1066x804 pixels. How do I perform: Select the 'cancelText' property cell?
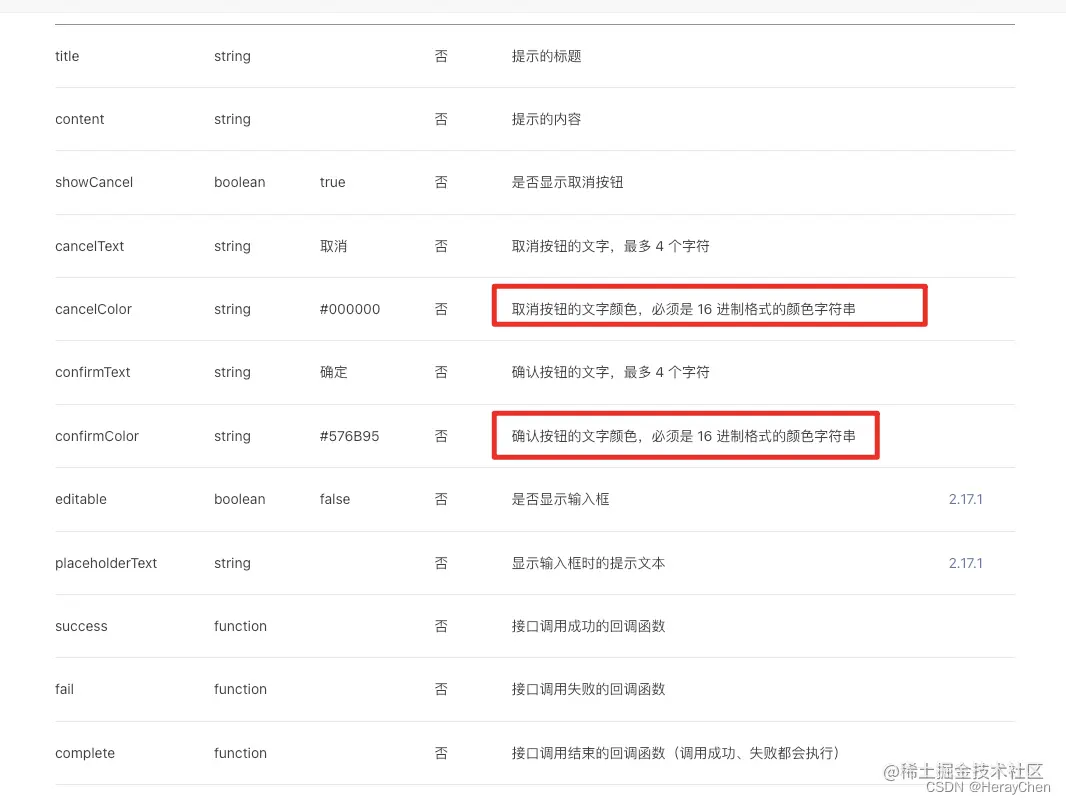[x=90, y=247]
